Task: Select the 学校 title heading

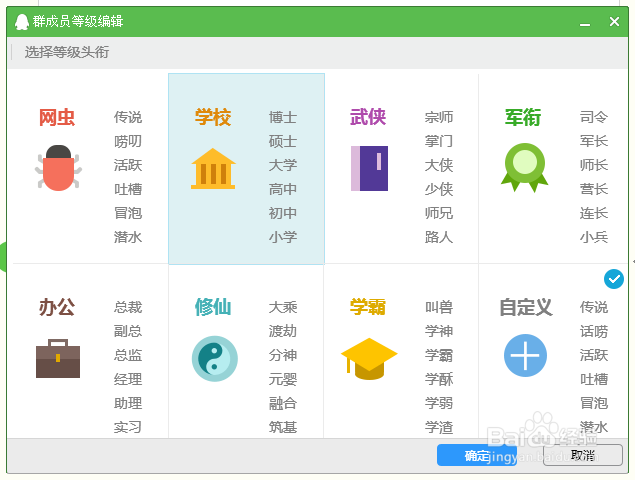Action: (213, 117)
